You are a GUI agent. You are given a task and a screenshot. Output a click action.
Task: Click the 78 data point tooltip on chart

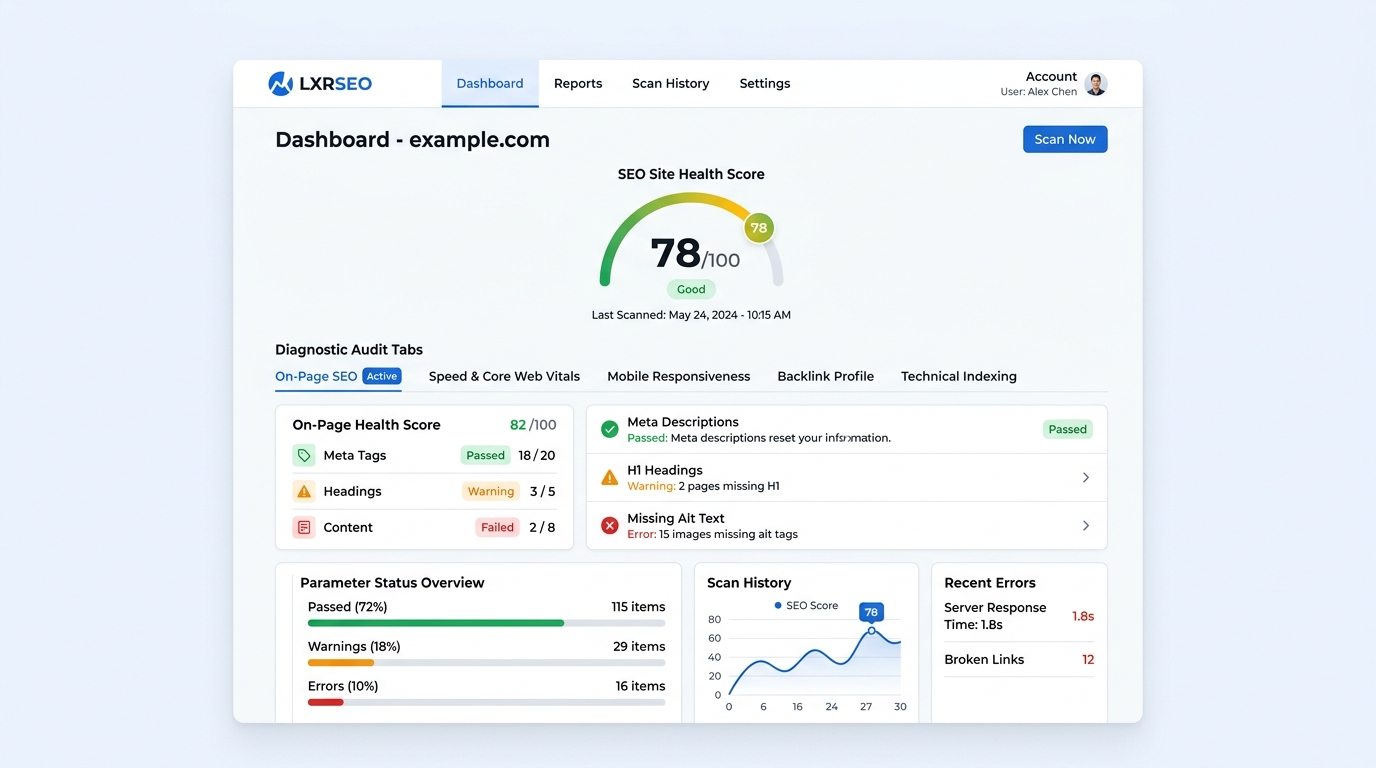871,612
